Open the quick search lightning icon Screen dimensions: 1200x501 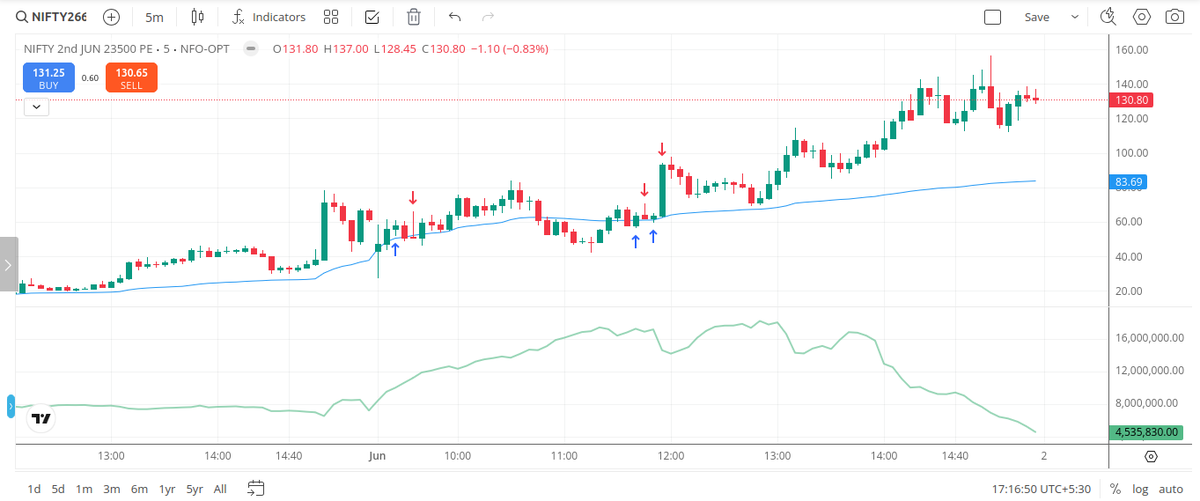click(1107, 17)
